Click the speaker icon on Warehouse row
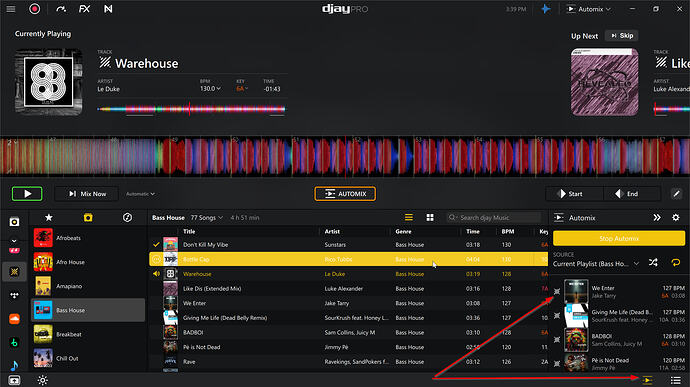 point(156,274)
